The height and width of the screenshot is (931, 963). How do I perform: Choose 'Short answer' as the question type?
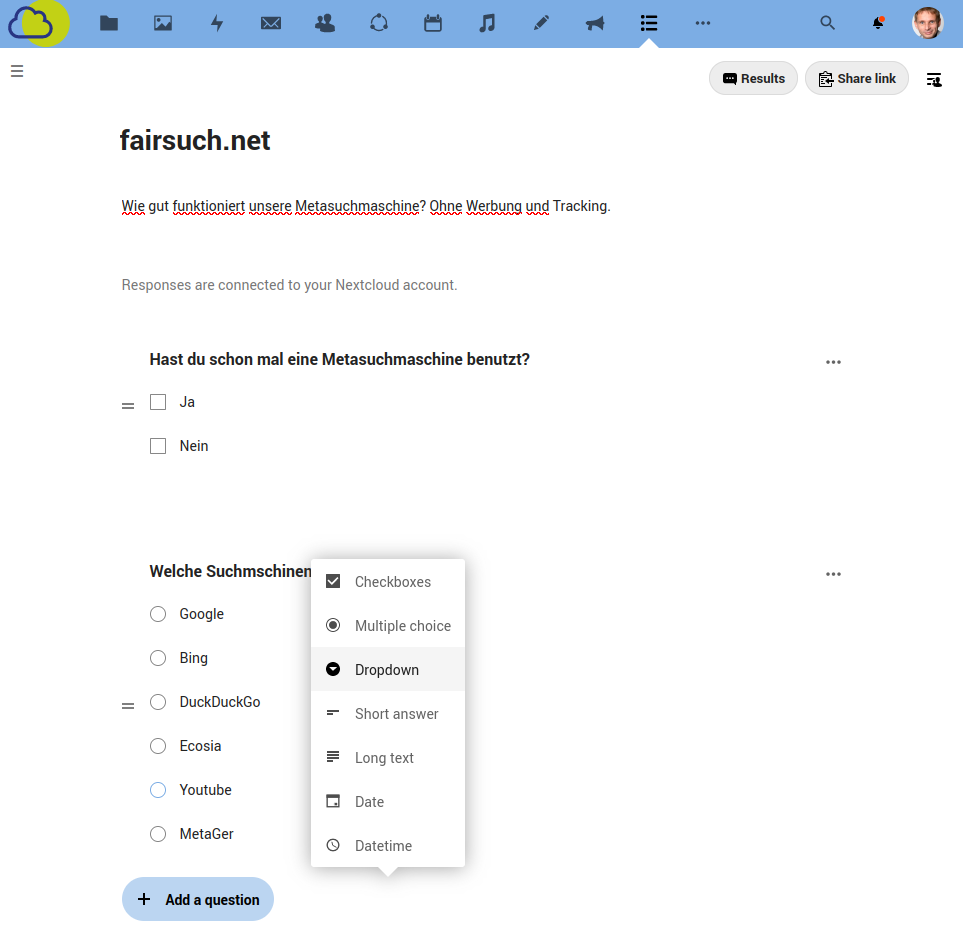pyautogui.click(x=388, y=713)
